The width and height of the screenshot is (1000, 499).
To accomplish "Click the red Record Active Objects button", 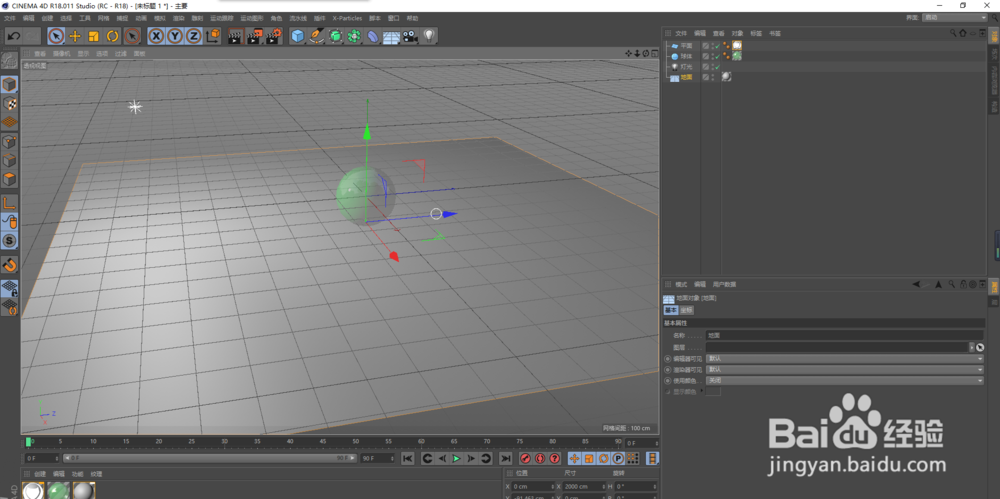I will 526,458.
